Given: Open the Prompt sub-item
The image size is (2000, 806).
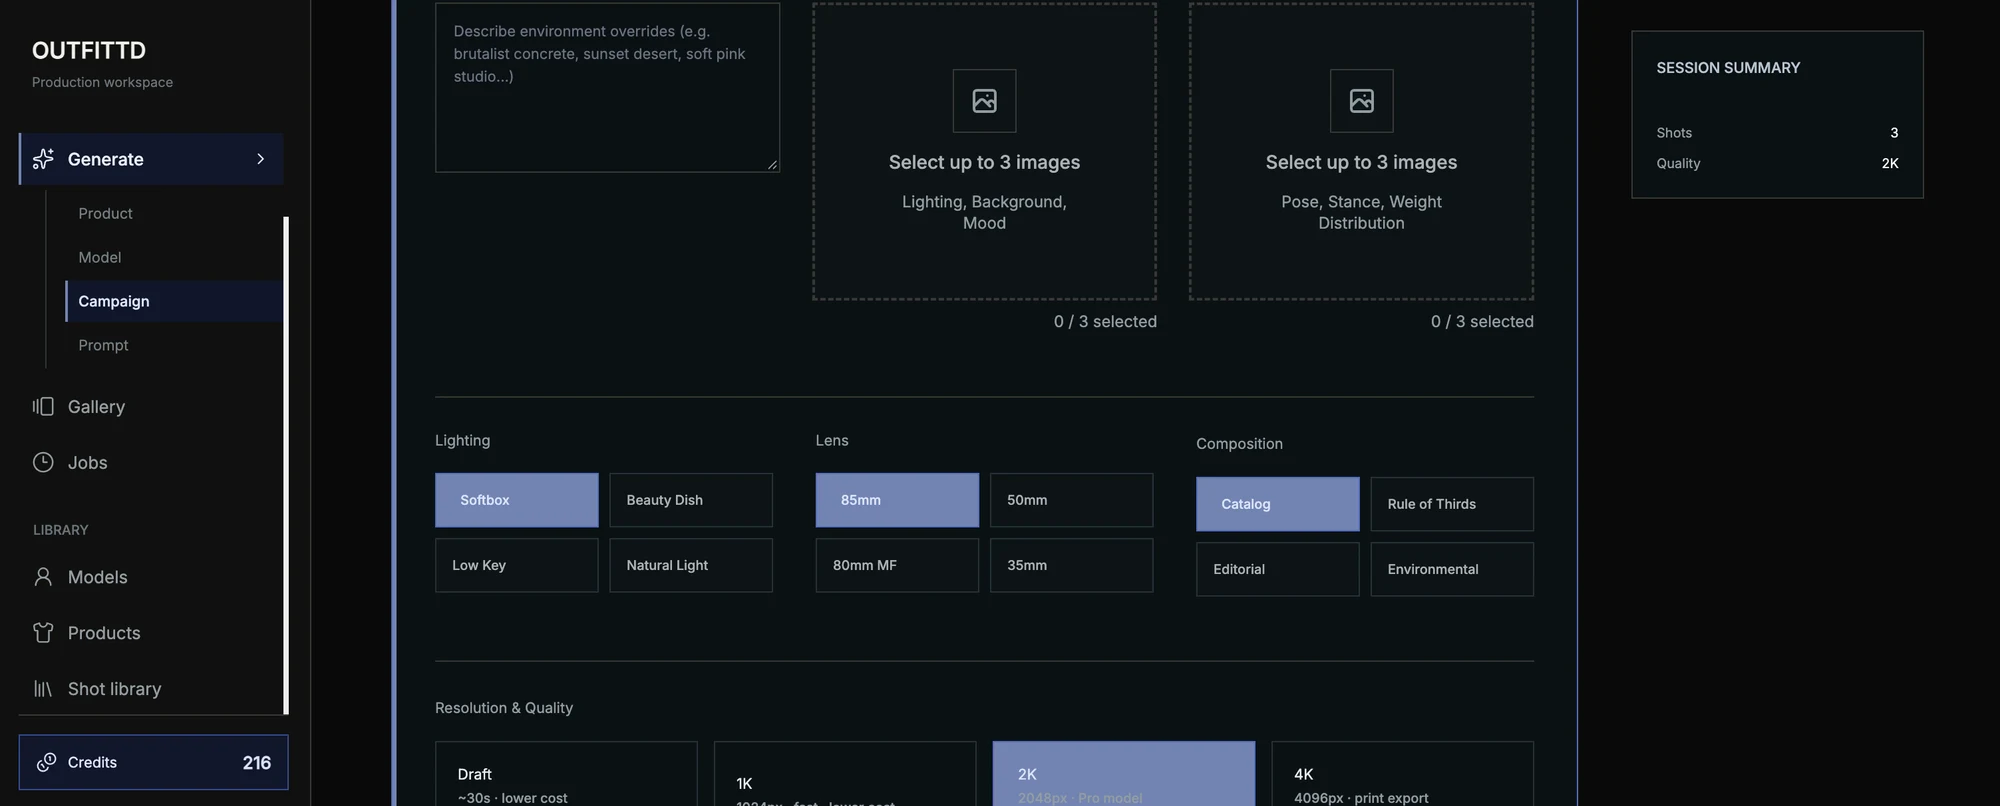Looking at the screenshot, I should [x=174, y=345].
